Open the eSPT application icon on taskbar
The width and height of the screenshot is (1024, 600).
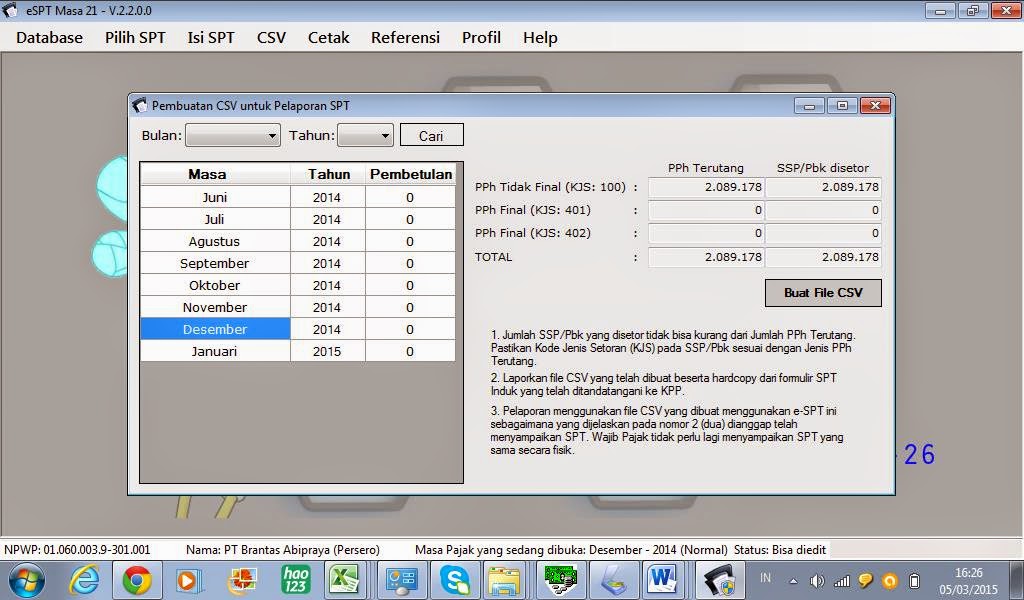(x=718, y=580)
